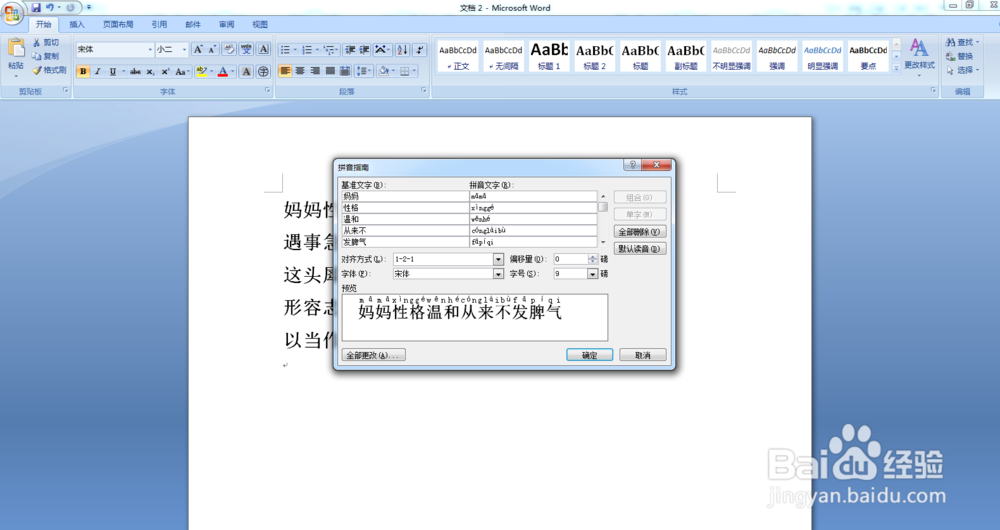Click 默认读音 (Default Readings) button
This screenshot has height=530, width=1000.
click(640, 249)
